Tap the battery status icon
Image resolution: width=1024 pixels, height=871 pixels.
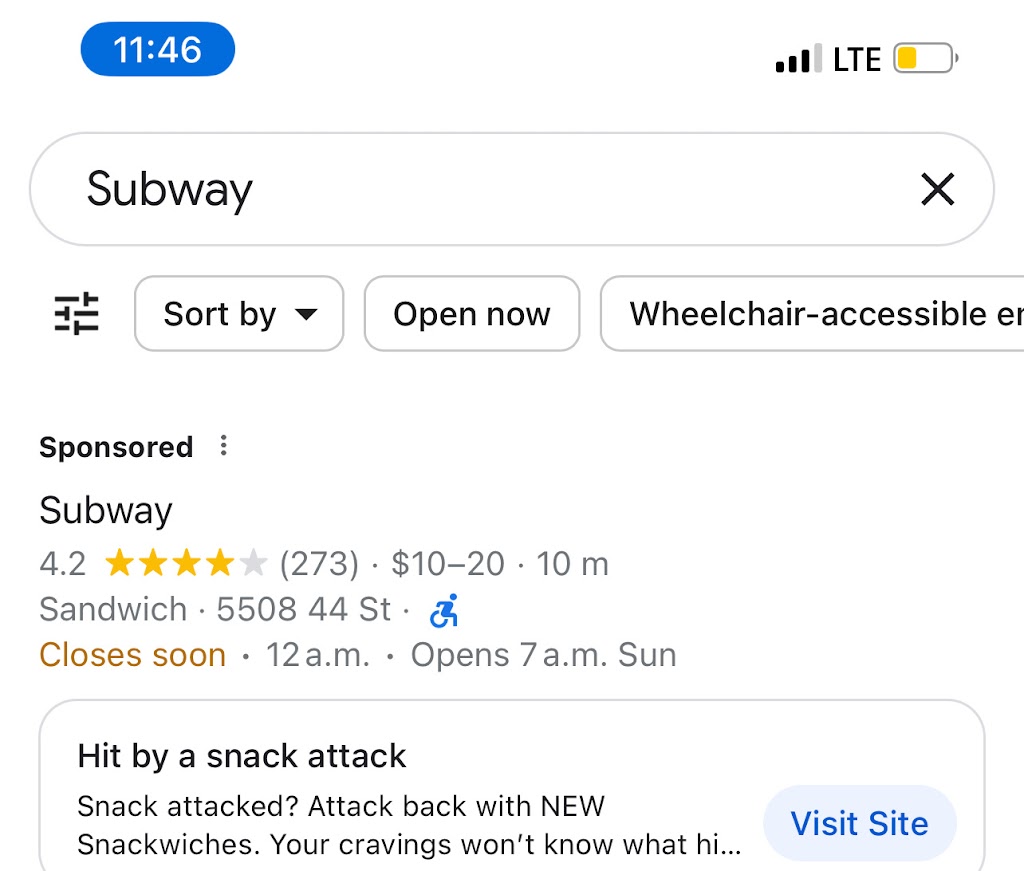click(925, 58)
